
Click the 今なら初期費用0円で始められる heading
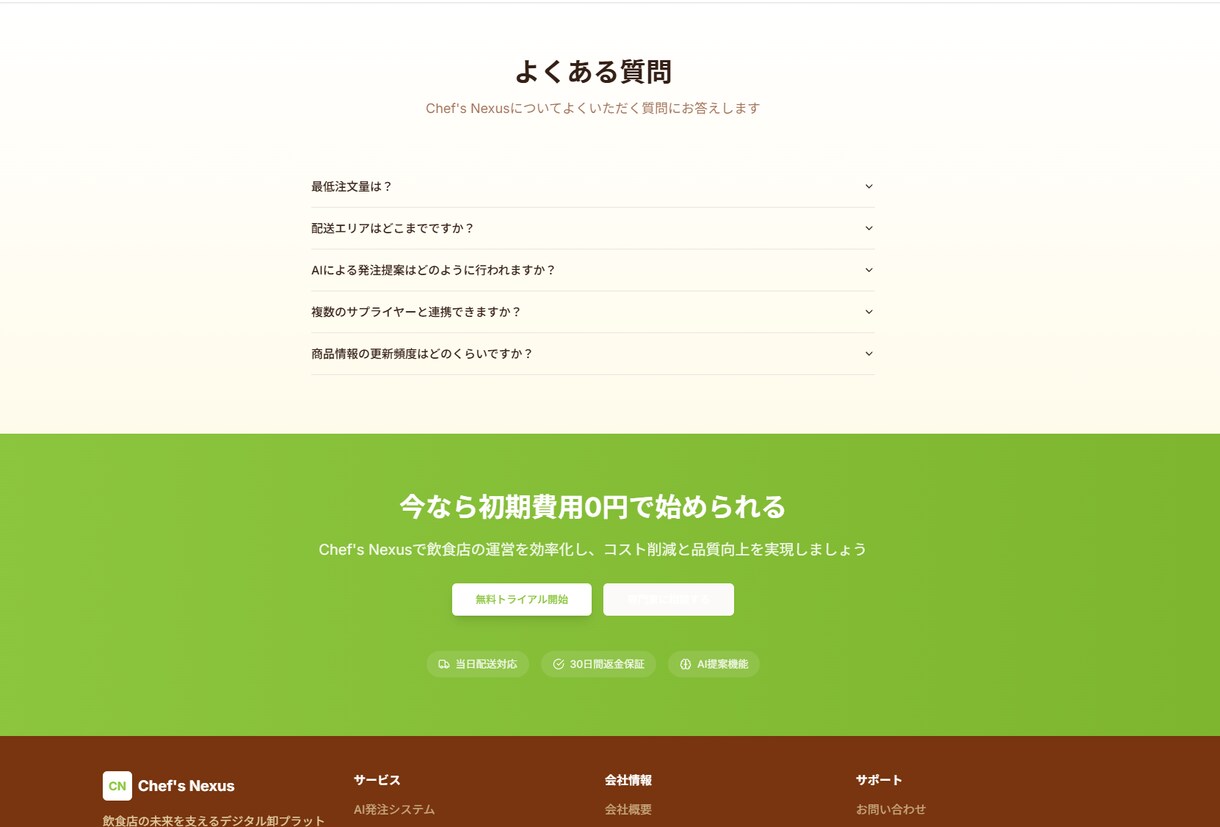click(x=593, y=507)
